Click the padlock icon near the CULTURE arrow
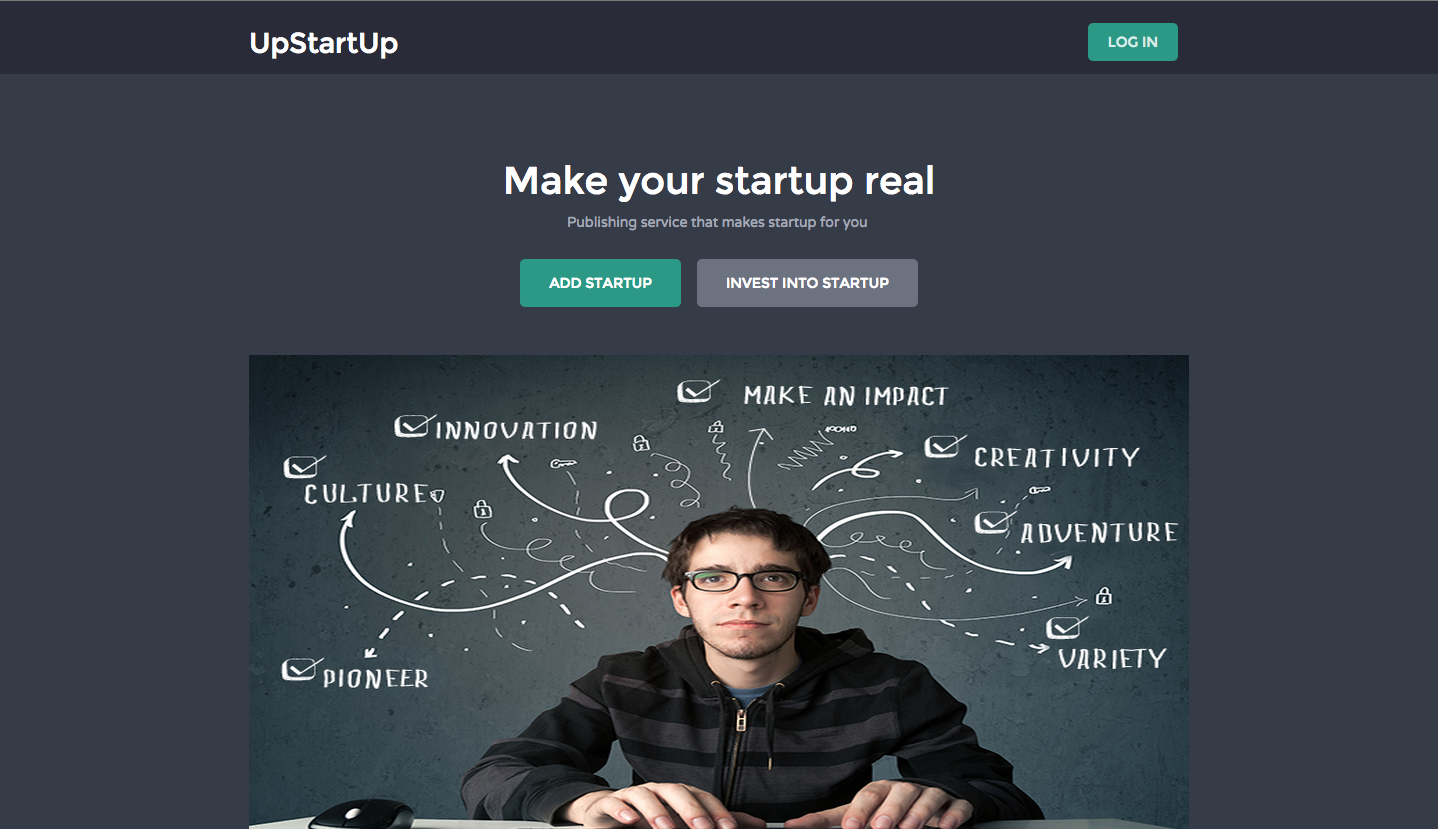The width and height of the screenshot is (1438, 829). tap(483, 509)
